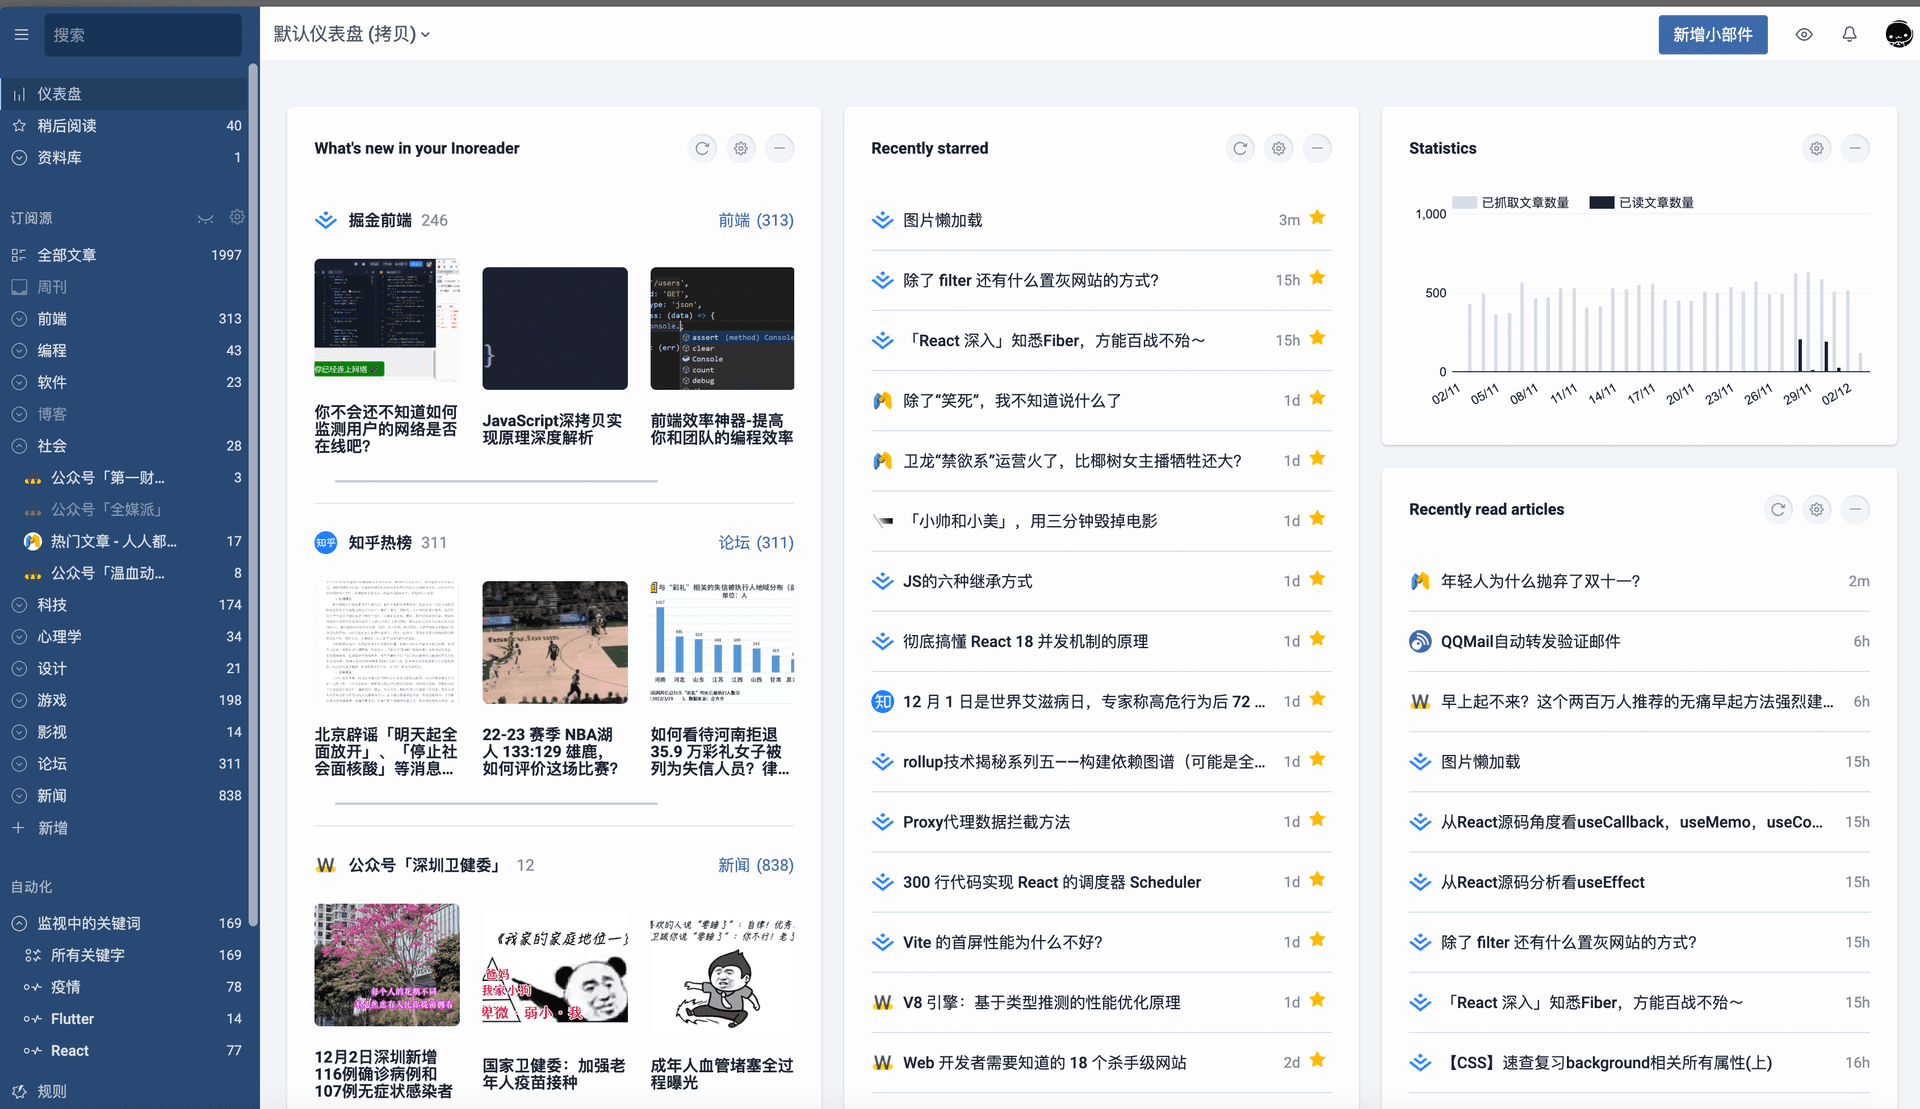The height and width of the screenshot is (1109, 1920).
Task: Collapse subscriptions with chevron icon
Action: 205,218
